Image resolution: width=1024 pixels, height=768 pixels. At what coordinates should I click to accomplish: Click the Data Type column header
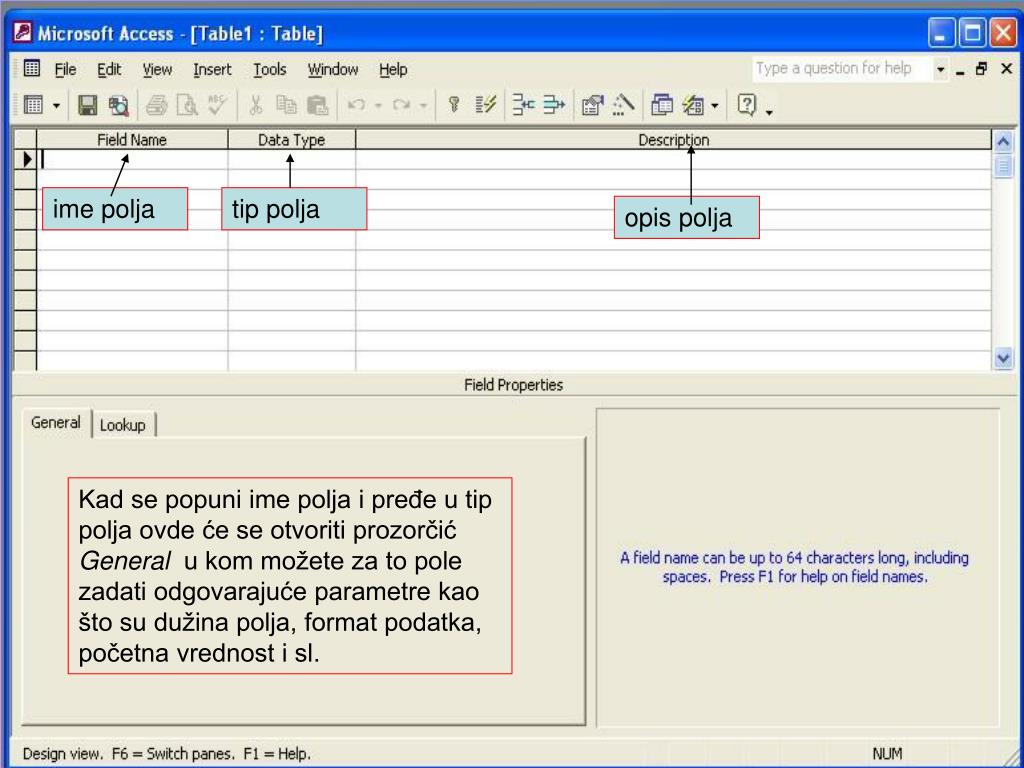coord(291,140)
